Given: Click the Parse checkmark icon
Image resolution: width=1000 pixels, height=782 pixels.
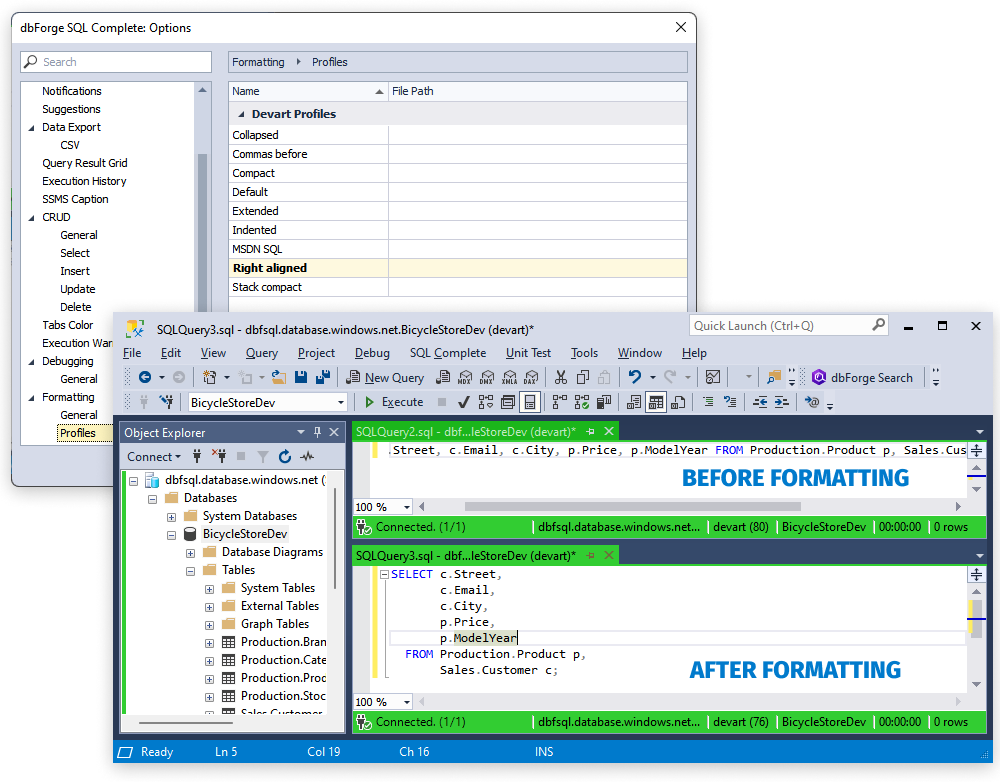Looking at the screenshot, I should click(464, 402).
